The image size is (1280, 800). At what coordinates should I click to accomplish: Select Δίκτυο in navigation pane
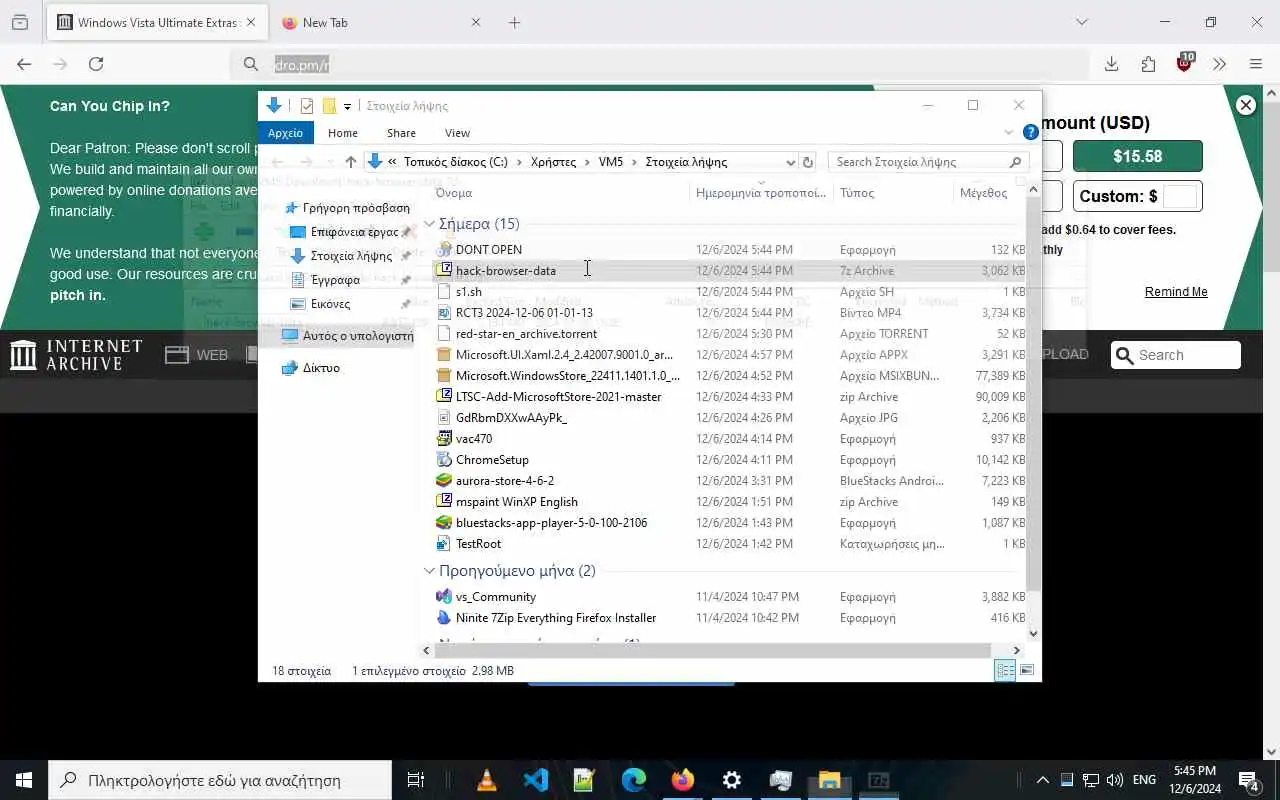point(321,368)
